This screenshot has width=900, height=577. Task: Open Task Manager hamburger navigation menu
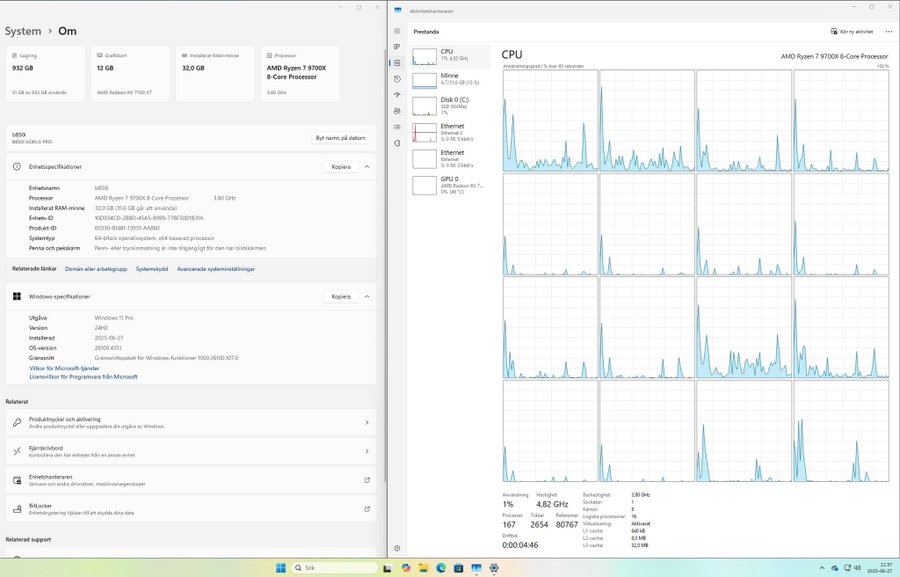397,31
